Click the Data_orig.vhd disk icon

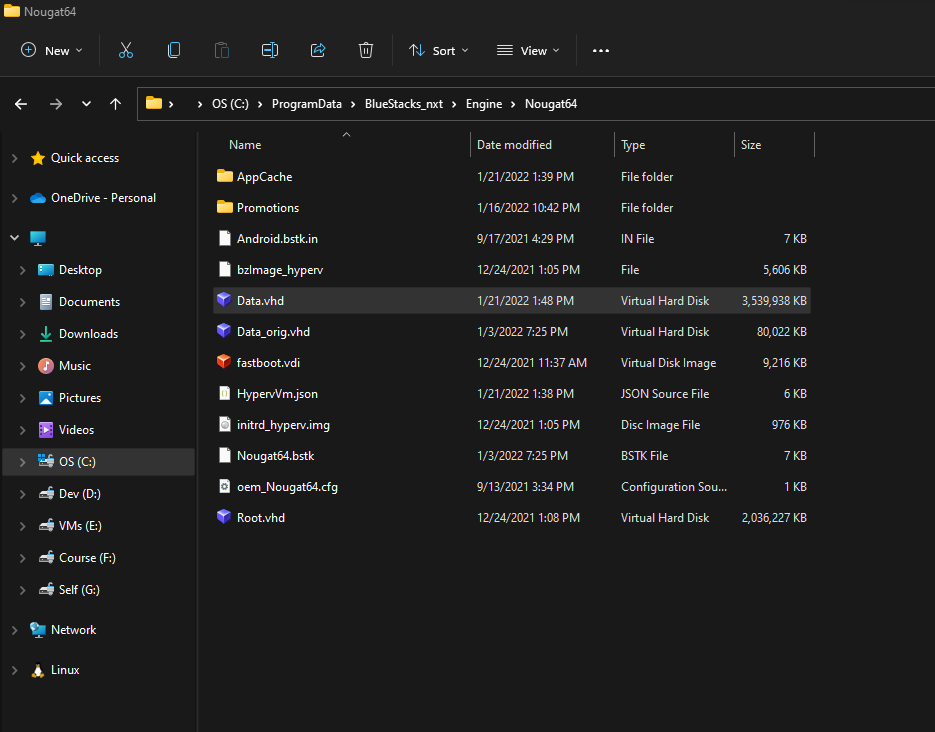pos(224,330)
